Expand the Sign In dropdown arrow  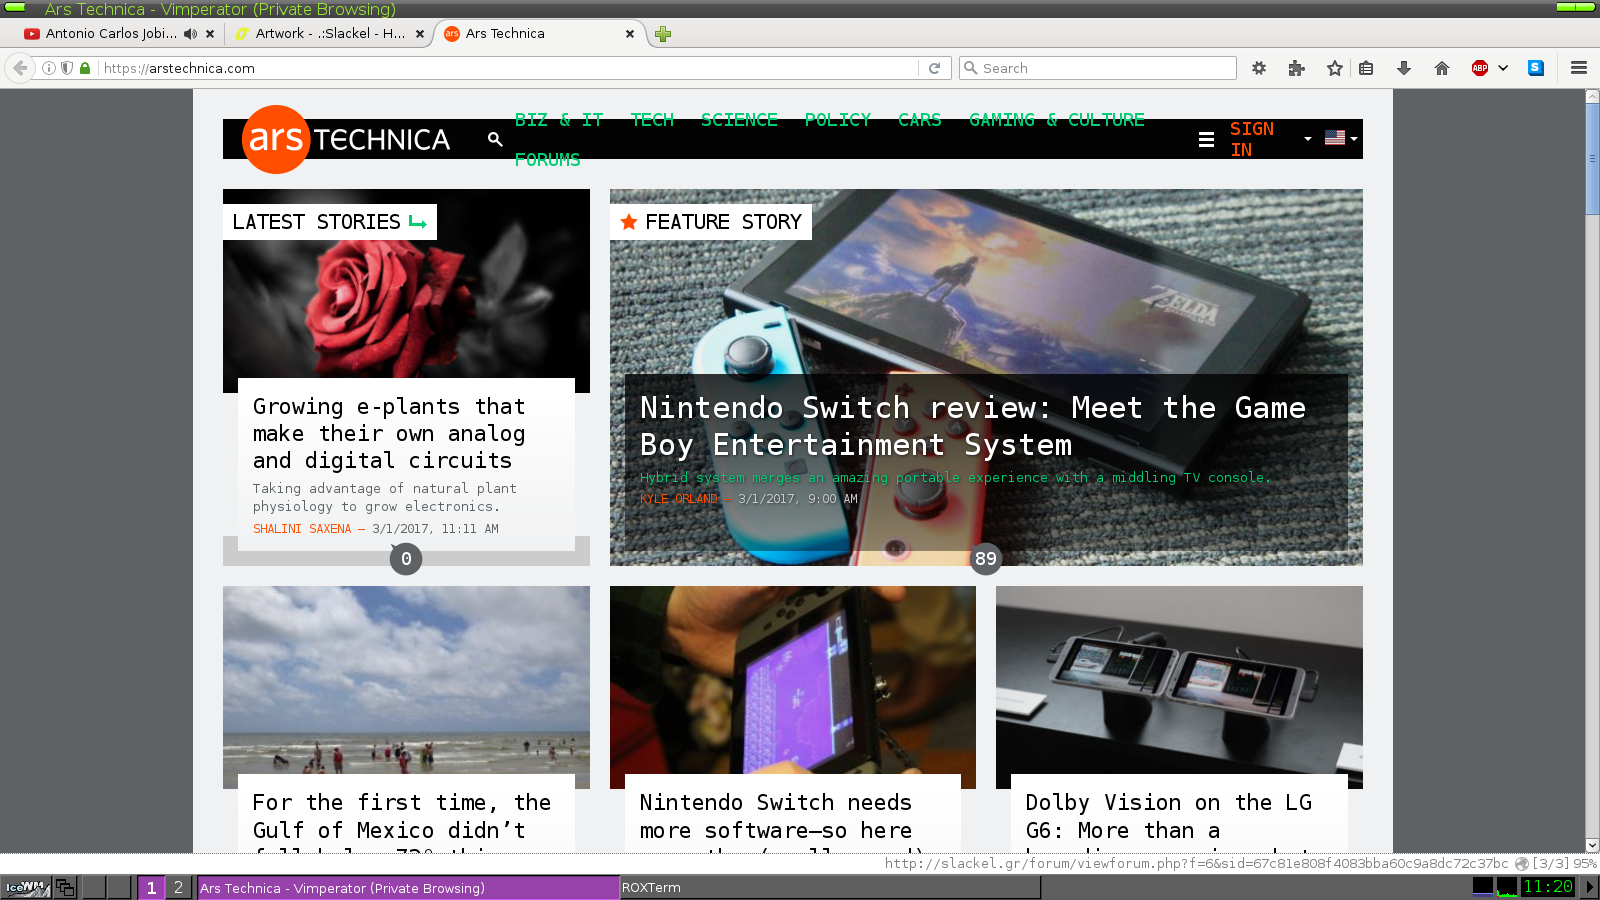tap(1307, 139)
